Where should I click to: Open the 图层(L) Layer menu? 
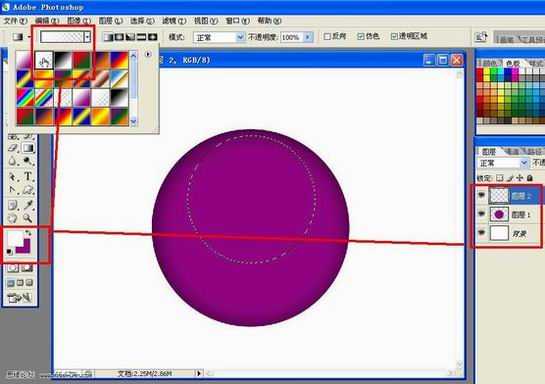coord(111,21)
